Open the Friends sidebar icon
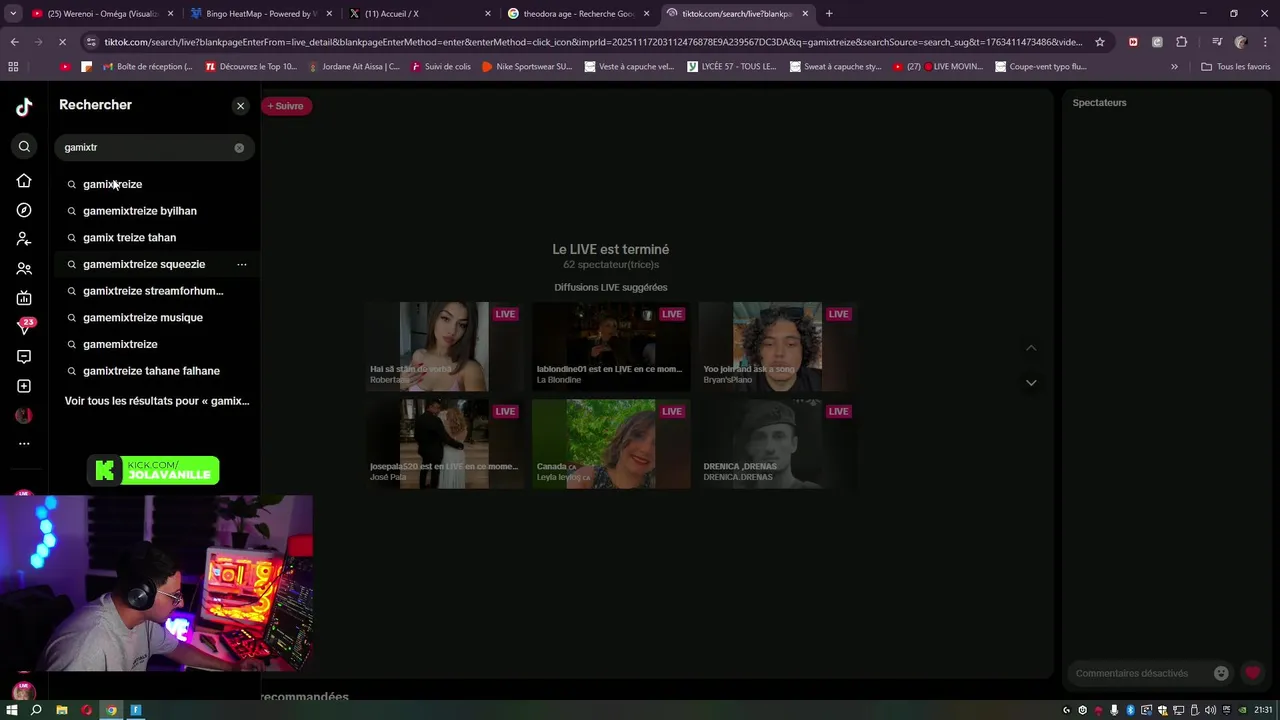Viewport: 1280px width, 720px height. (x=24, y=269)
